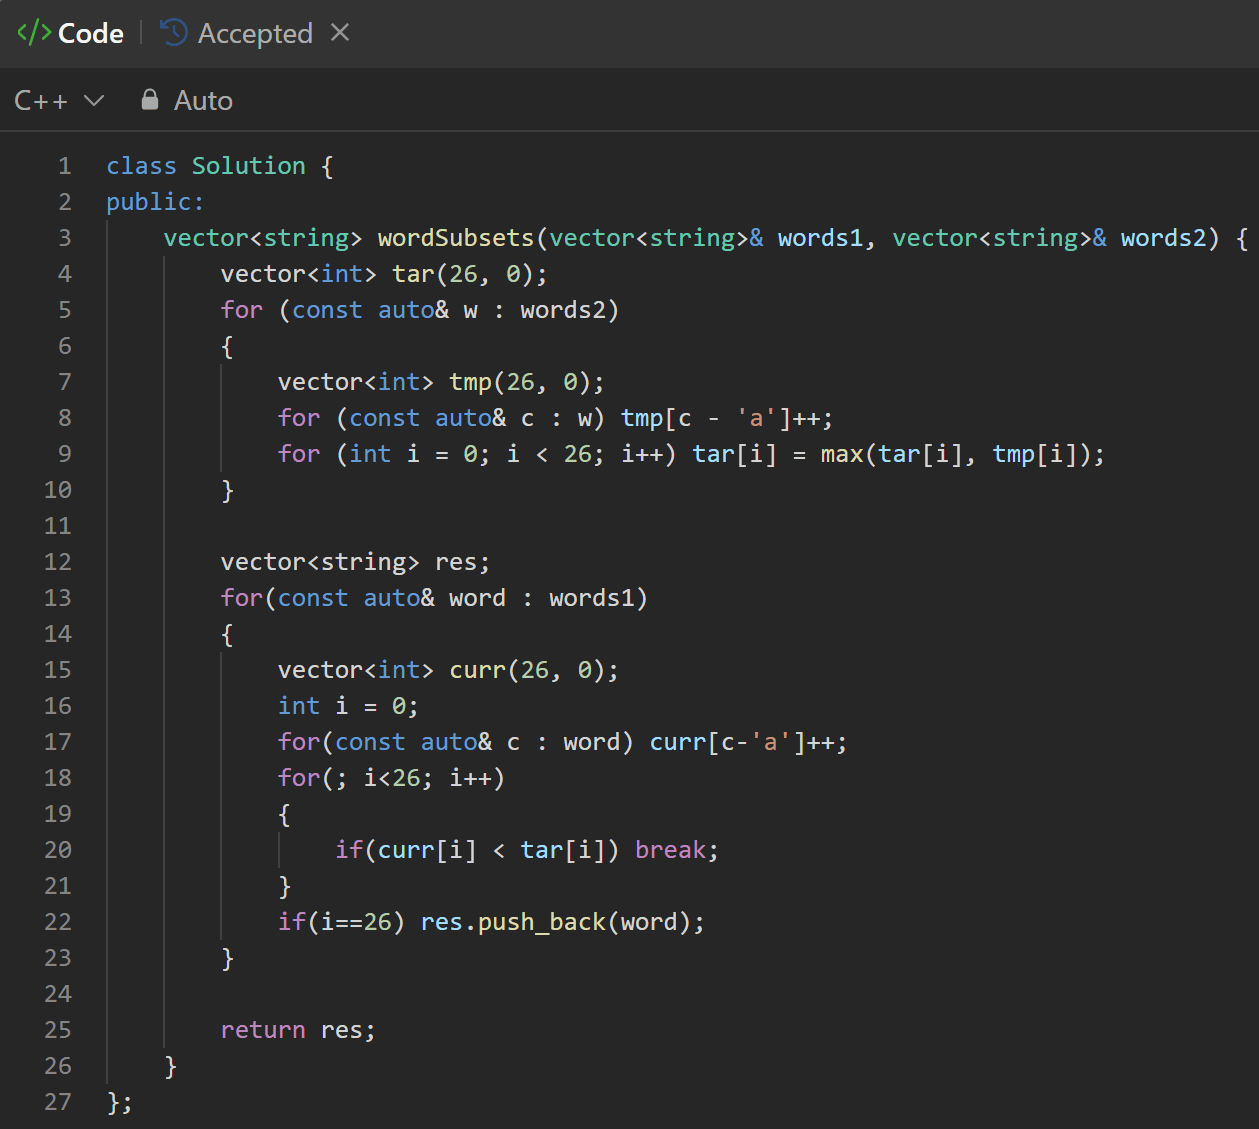Place cursor on return res statement
1259x1129 pixels.
point(298,1030)
